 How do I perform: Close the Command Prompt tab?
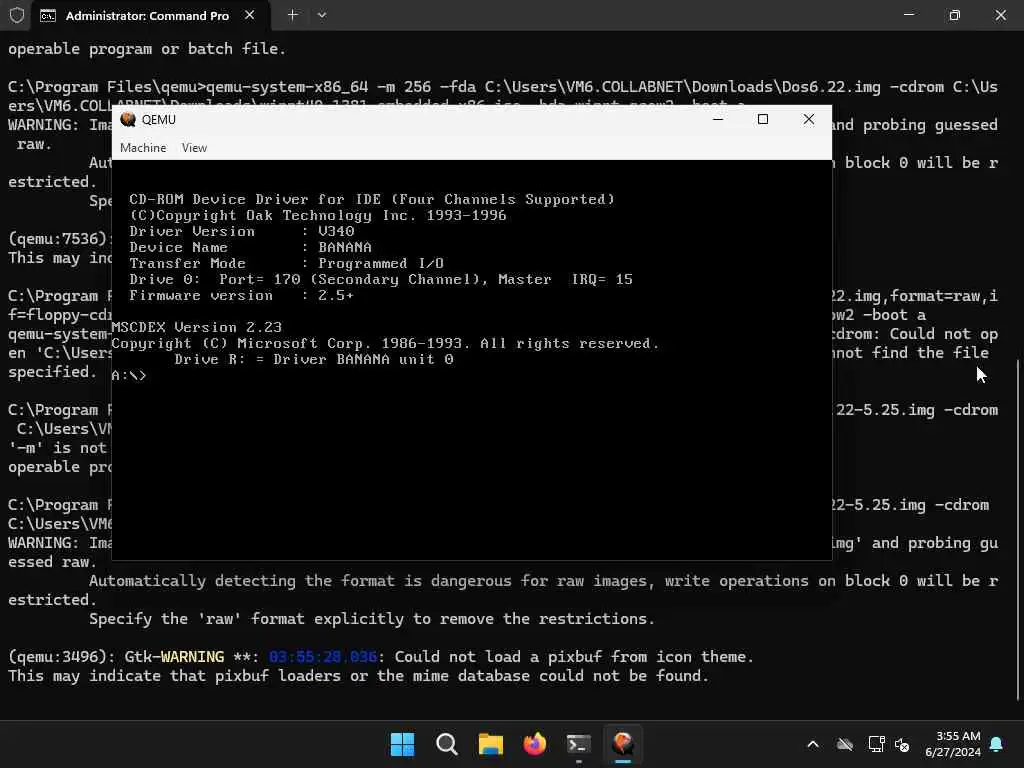click(249, 15)
